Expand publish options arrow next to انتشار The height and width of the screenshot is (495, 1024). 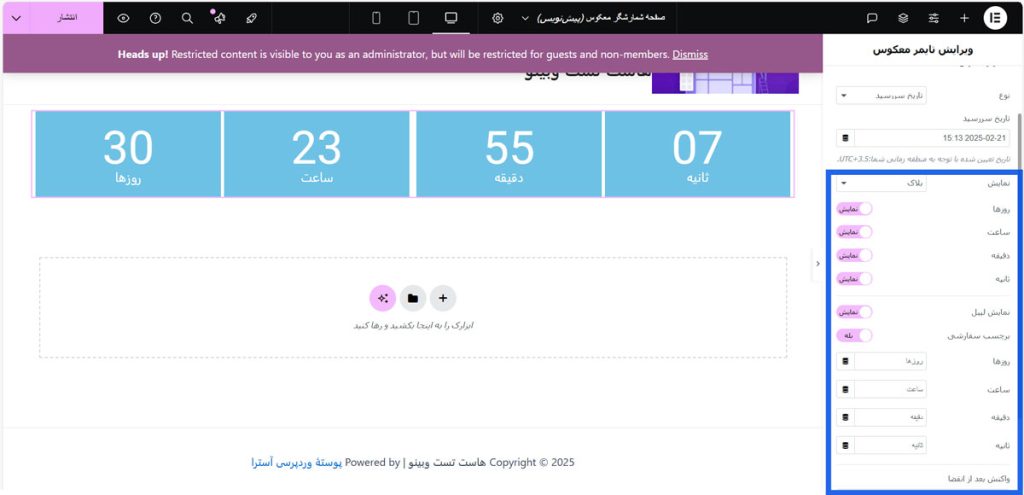(x=16, y=18)
